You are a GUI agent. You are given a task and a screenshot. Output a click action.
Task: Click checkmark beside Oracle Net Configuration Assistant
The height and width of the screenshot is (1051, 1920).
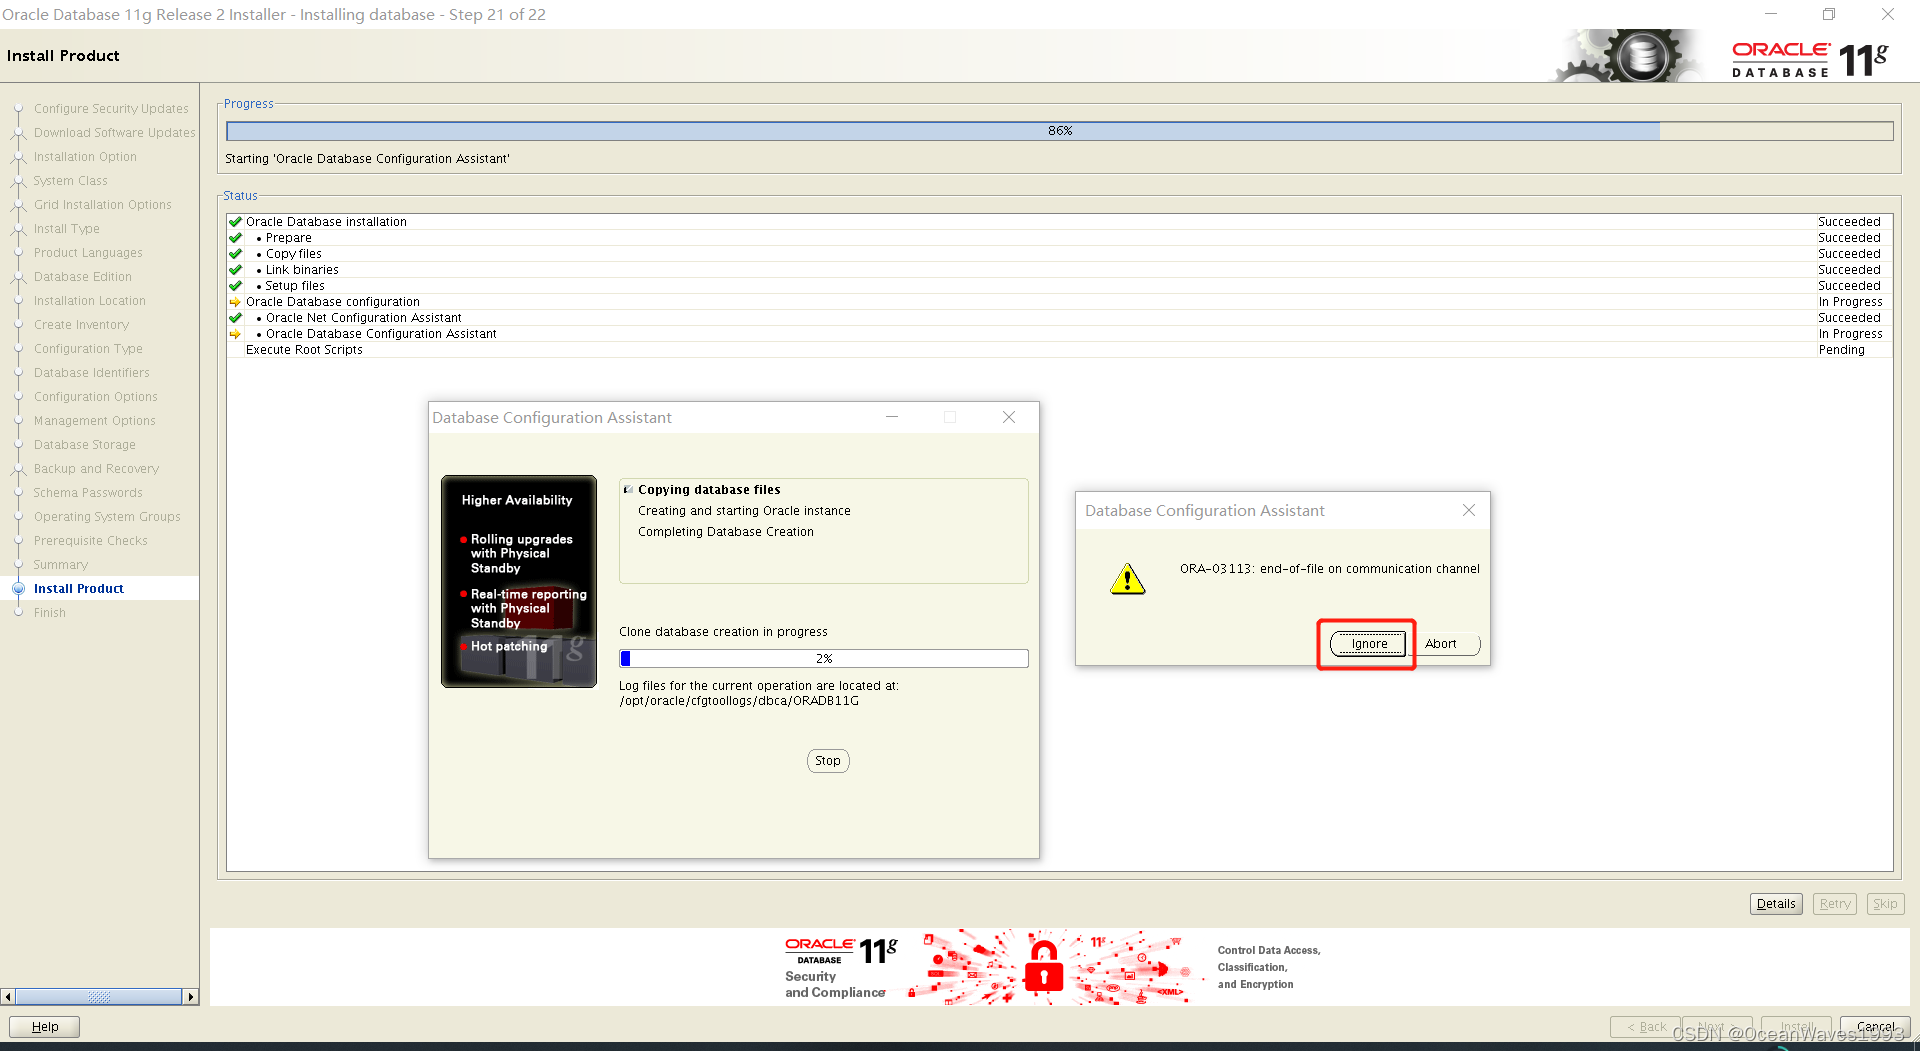(x=236, y=318)
